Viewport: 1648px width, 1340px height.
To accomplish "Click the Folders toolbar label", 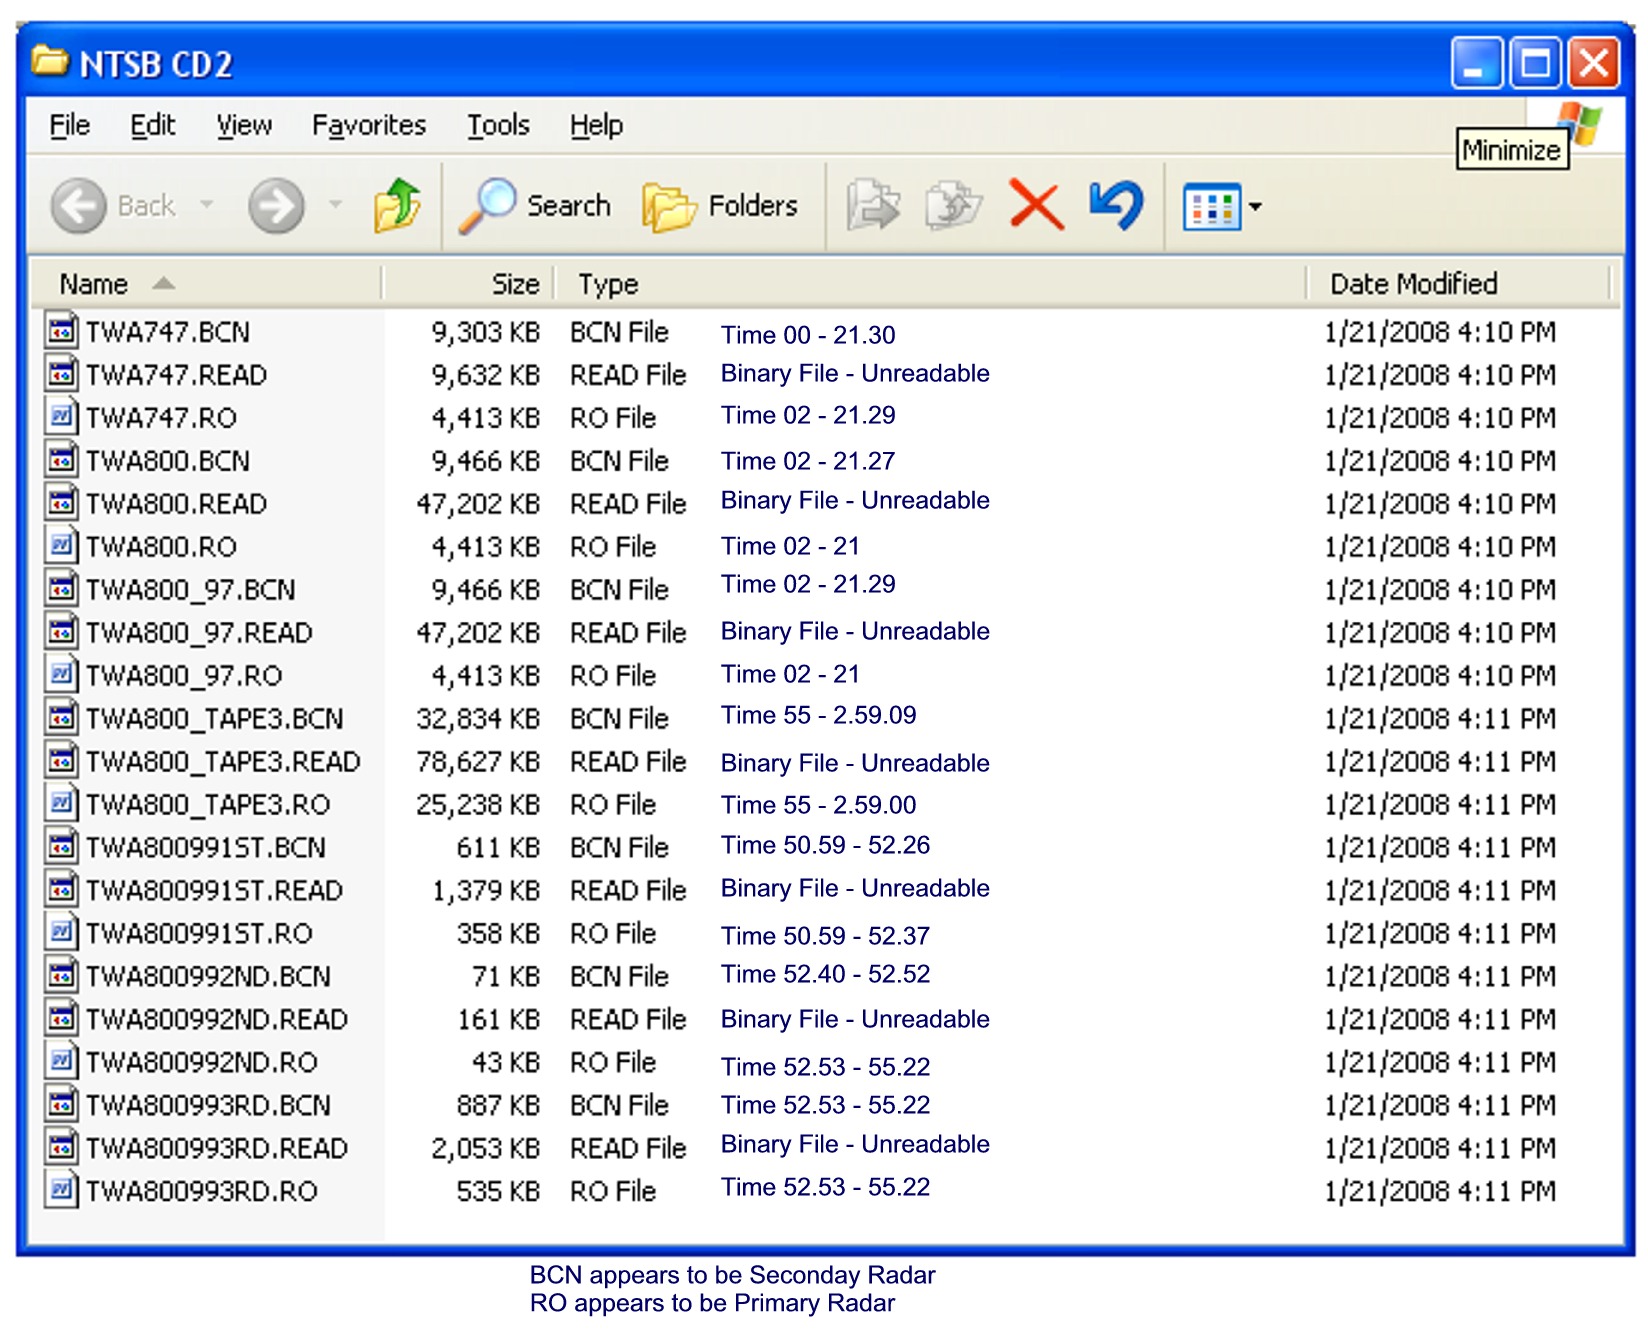I will (753, 206).
